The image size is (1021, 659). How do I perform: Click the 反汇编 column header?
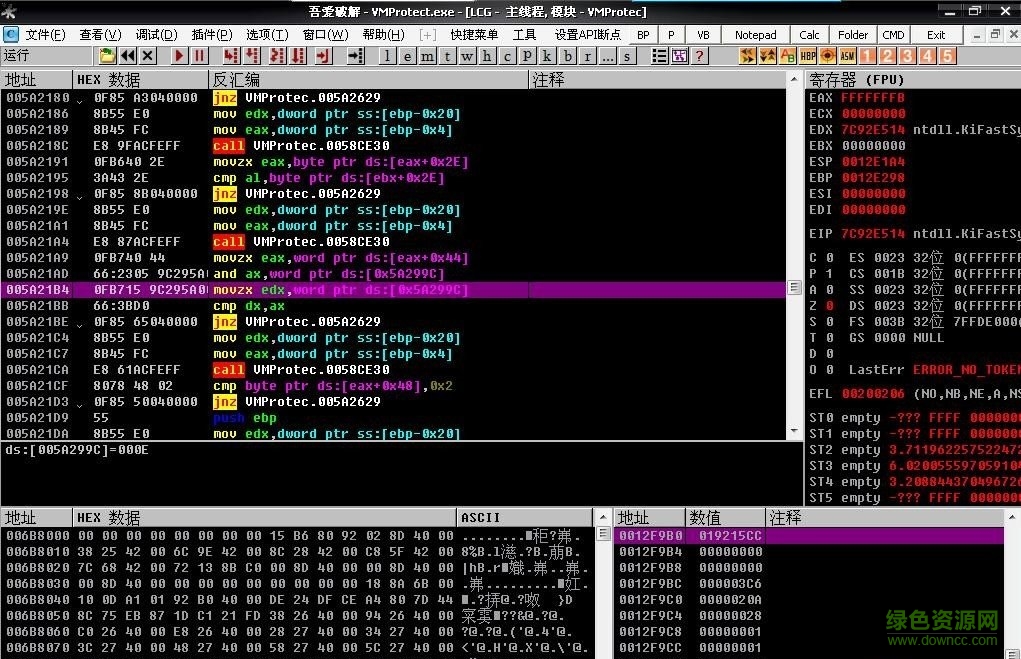[369, 79]
